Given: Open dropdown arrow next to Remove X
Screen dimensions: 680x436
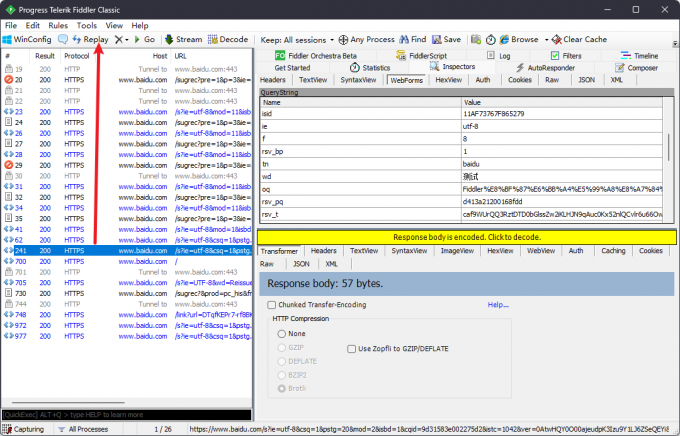Looking at the screenshot, I should coord(127,40).
